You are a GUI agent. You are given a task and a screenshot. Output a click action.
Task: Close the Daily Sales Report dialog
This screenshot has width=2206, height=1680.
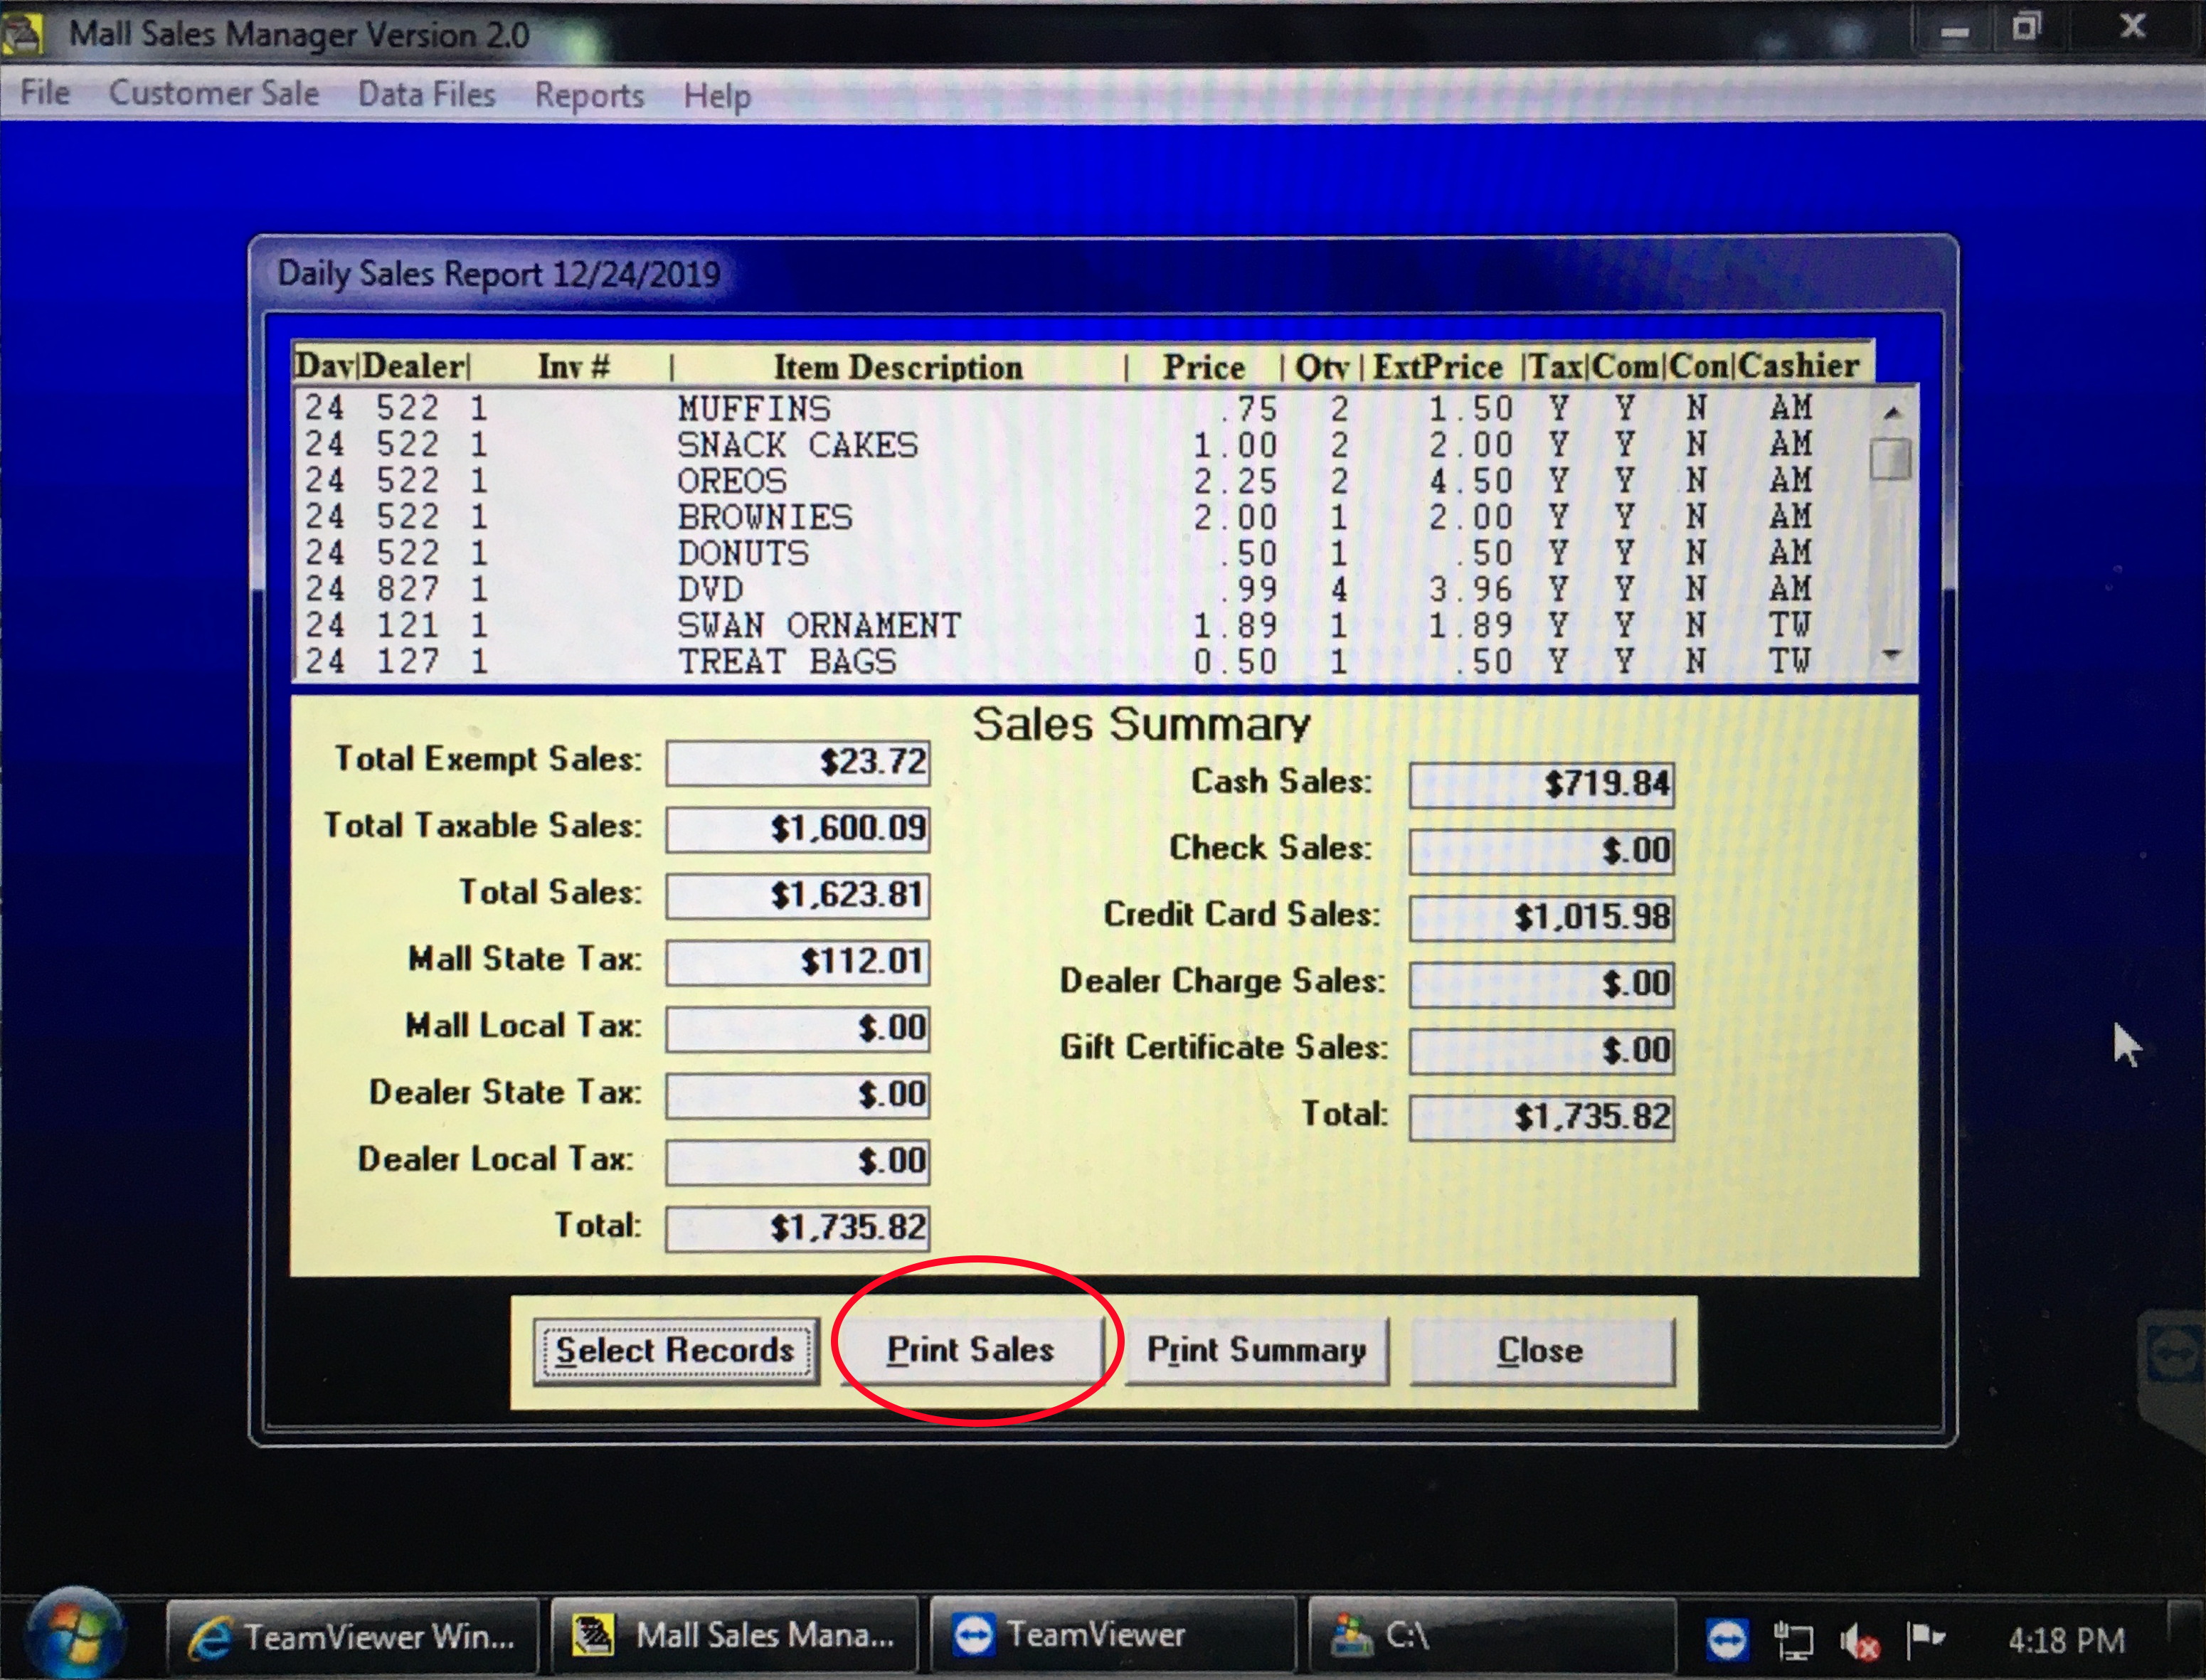pyautogui.click(x=1541, y=1351)
